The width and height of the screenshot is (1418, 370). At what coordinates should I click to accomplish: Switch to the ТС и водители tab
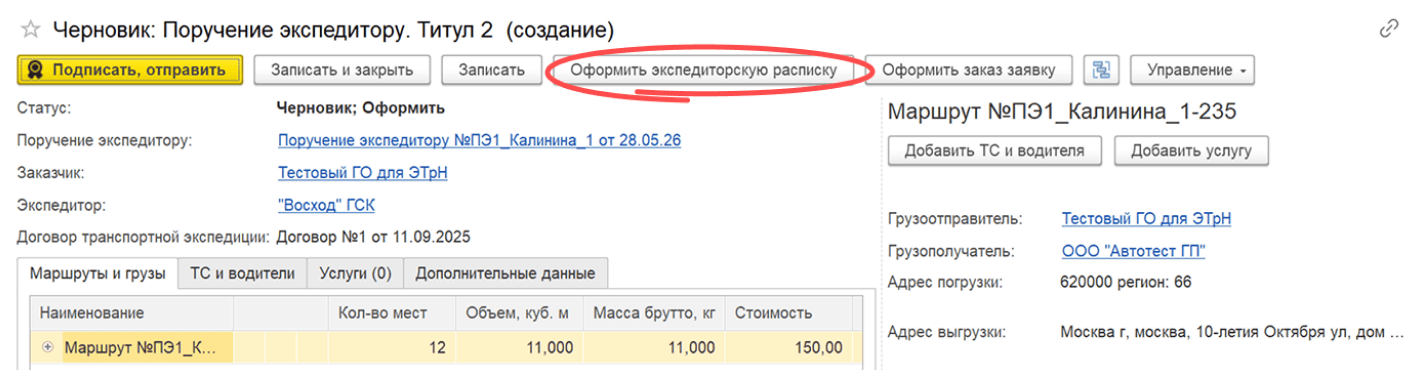(x=242, y=273)
